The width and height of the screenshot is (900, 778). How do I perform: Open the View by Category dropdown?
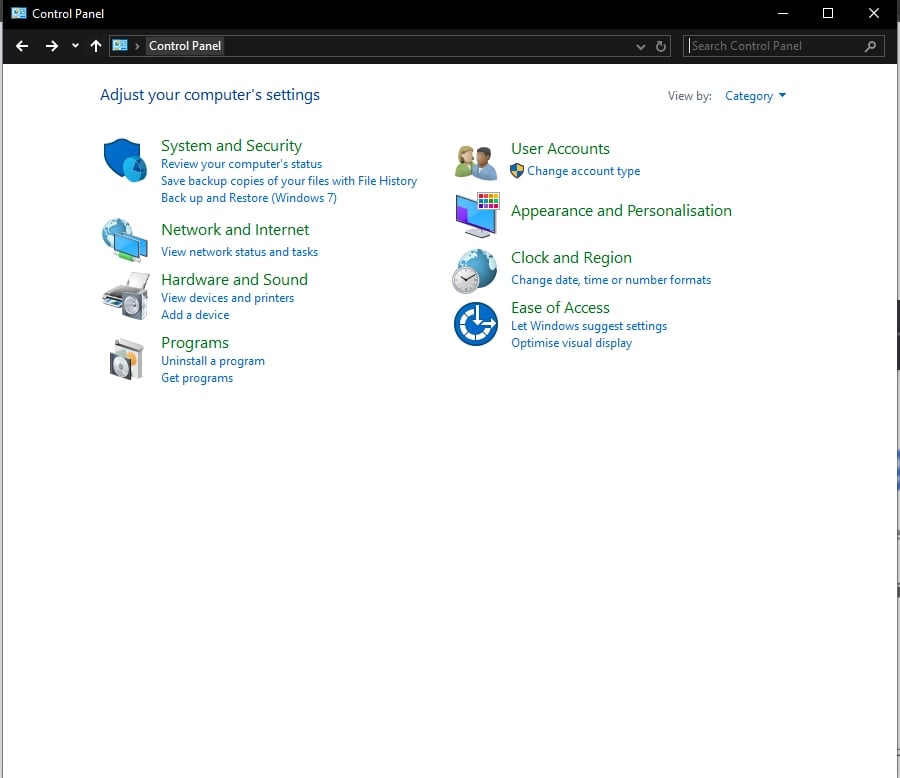click(755, 96)
